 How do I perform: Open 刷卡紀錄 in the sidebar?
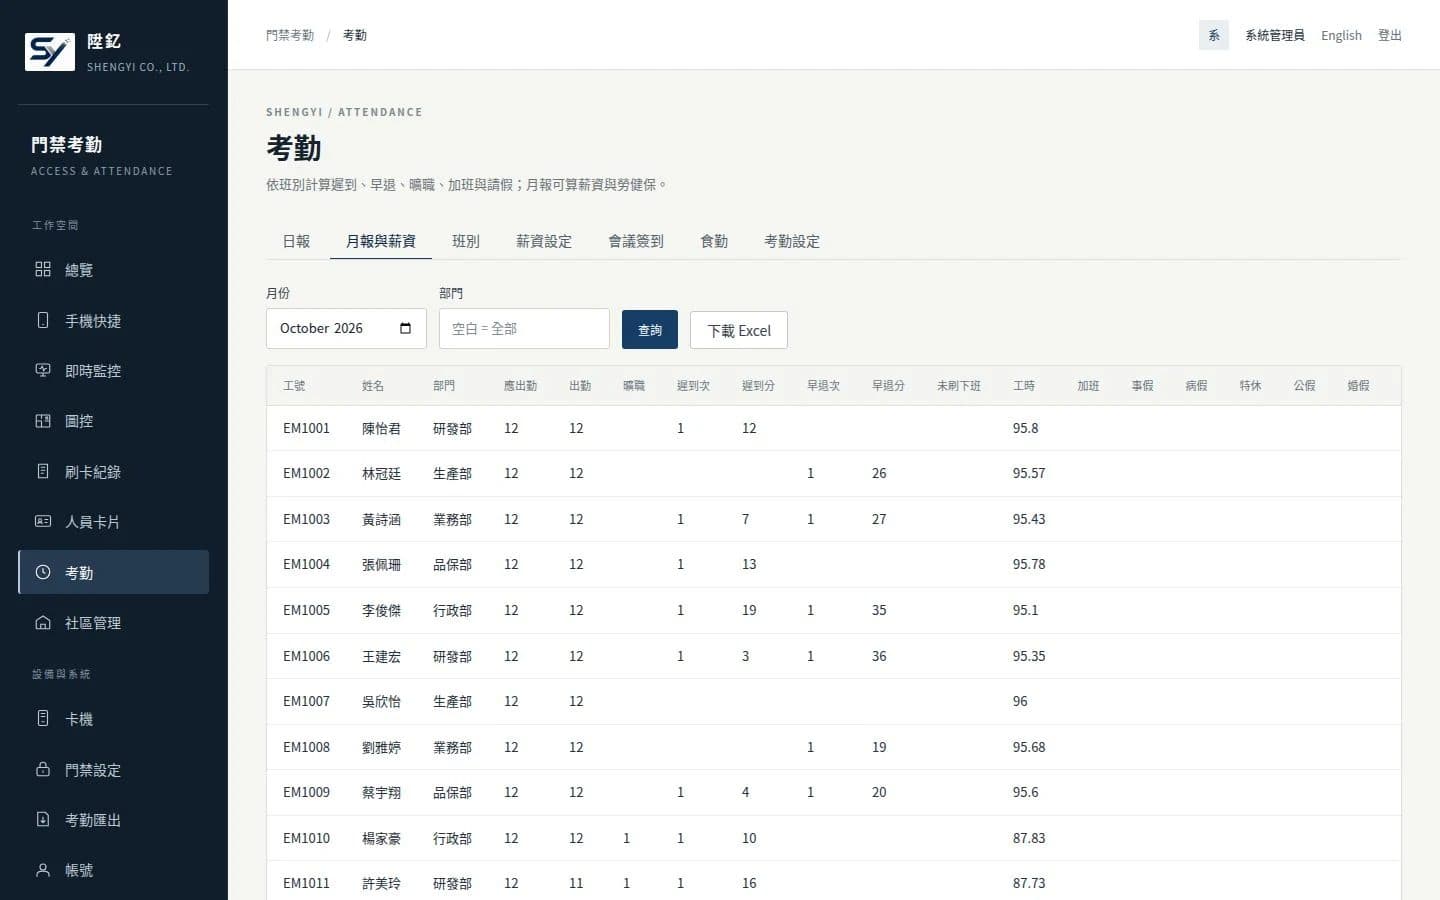click(114, 471)
